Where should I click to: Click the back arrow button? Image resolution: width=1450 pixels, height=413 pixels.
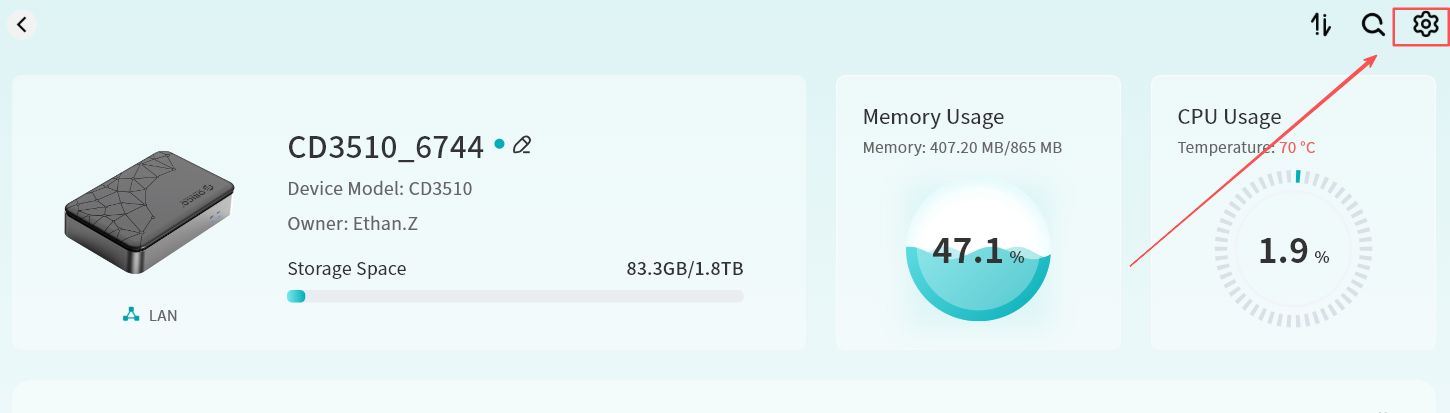[x=22, y=25]
